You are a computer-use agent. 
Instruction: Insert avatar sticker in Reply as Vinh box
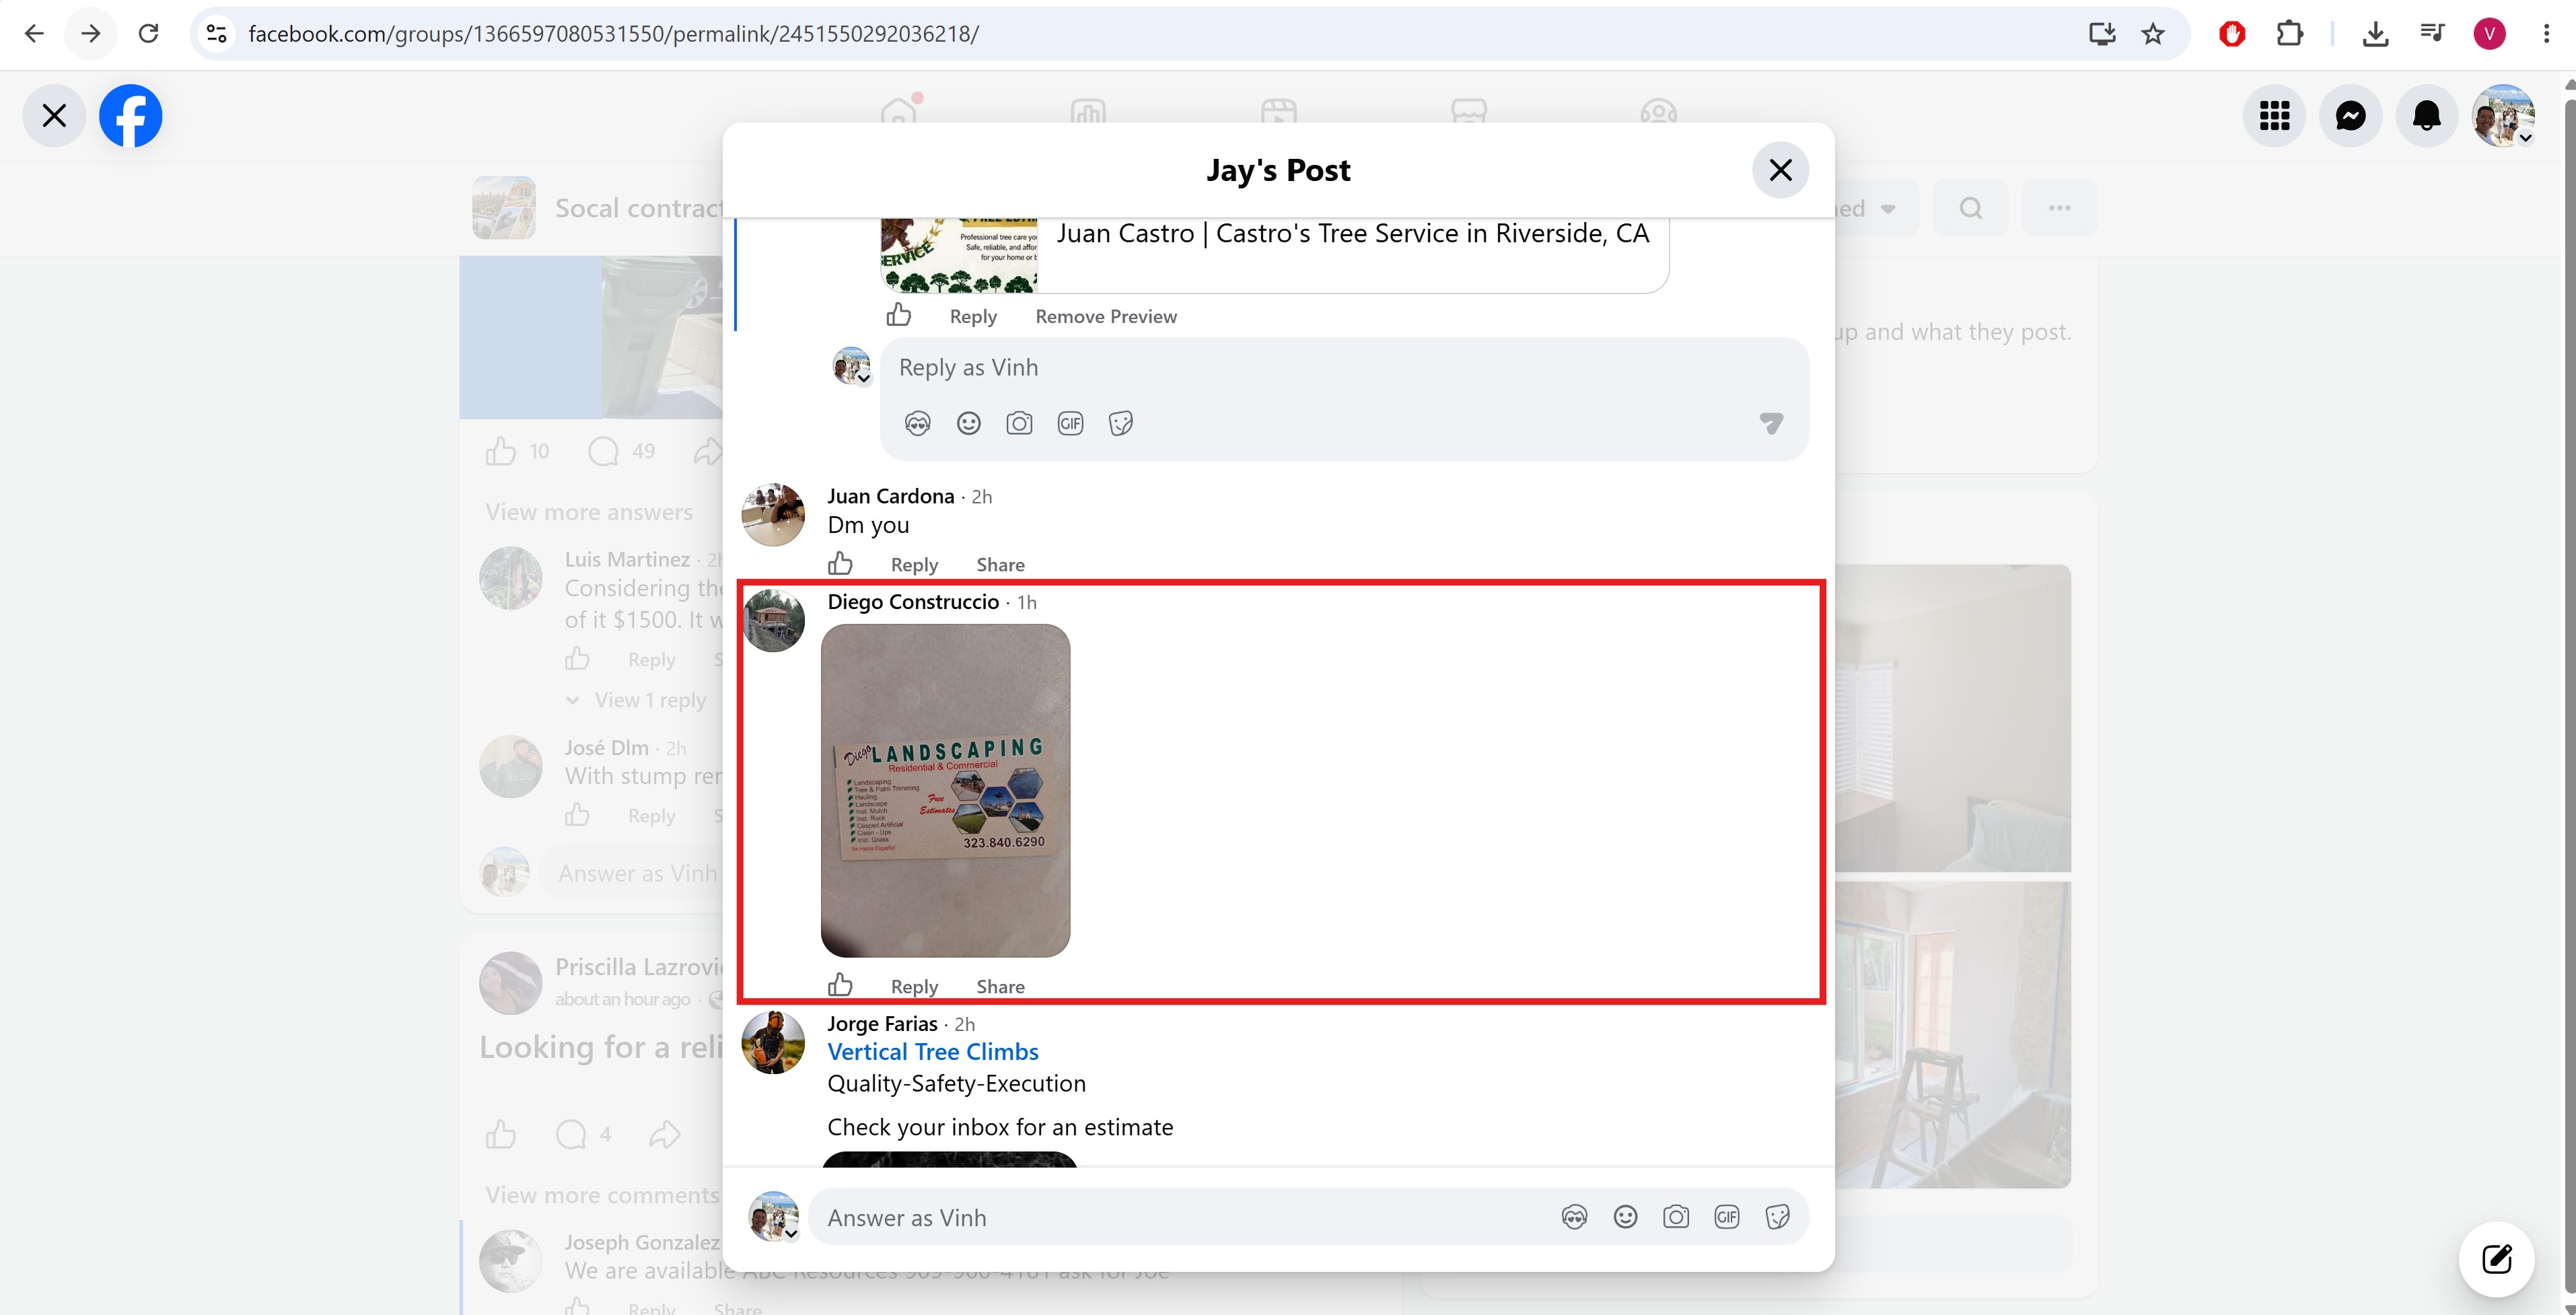pyautogui.click(x=917, y=423)
